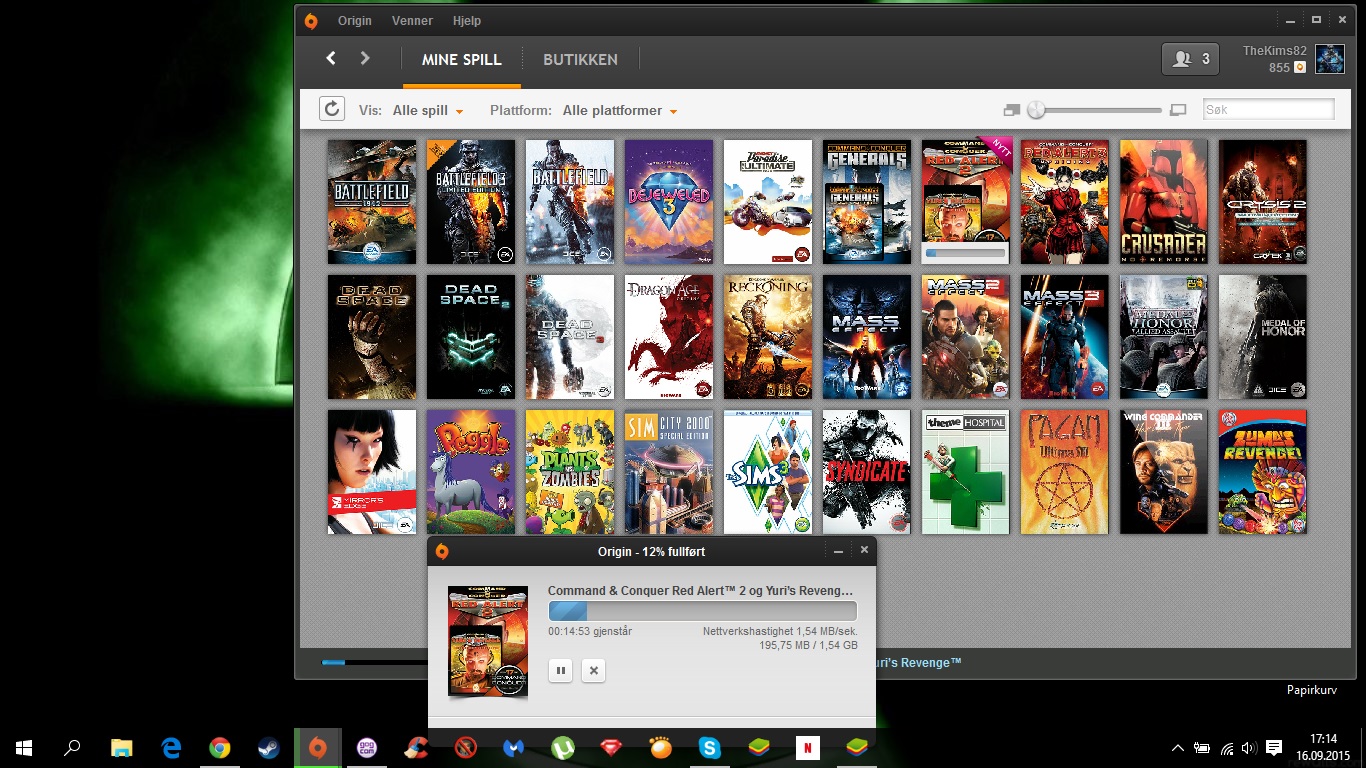1366x768 pixels.
Task: Select the downloading Red Alert 2 library tile
Action: coord(966,202)
